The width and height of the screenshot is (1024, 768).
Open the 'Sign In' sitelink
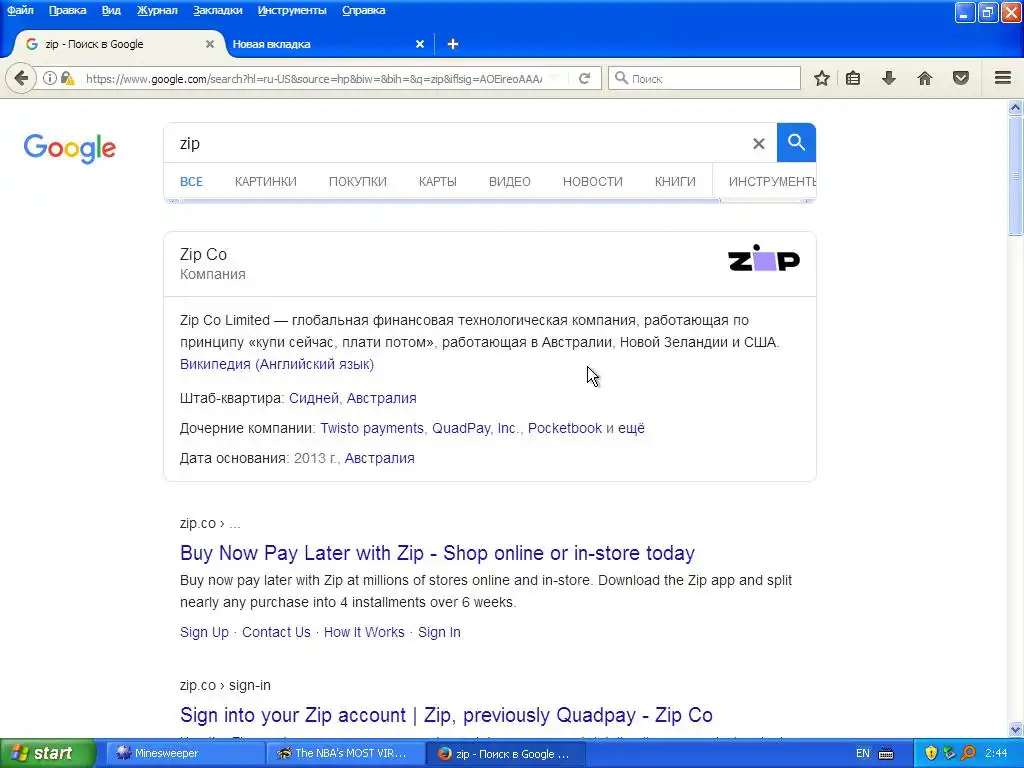[440, 632]
